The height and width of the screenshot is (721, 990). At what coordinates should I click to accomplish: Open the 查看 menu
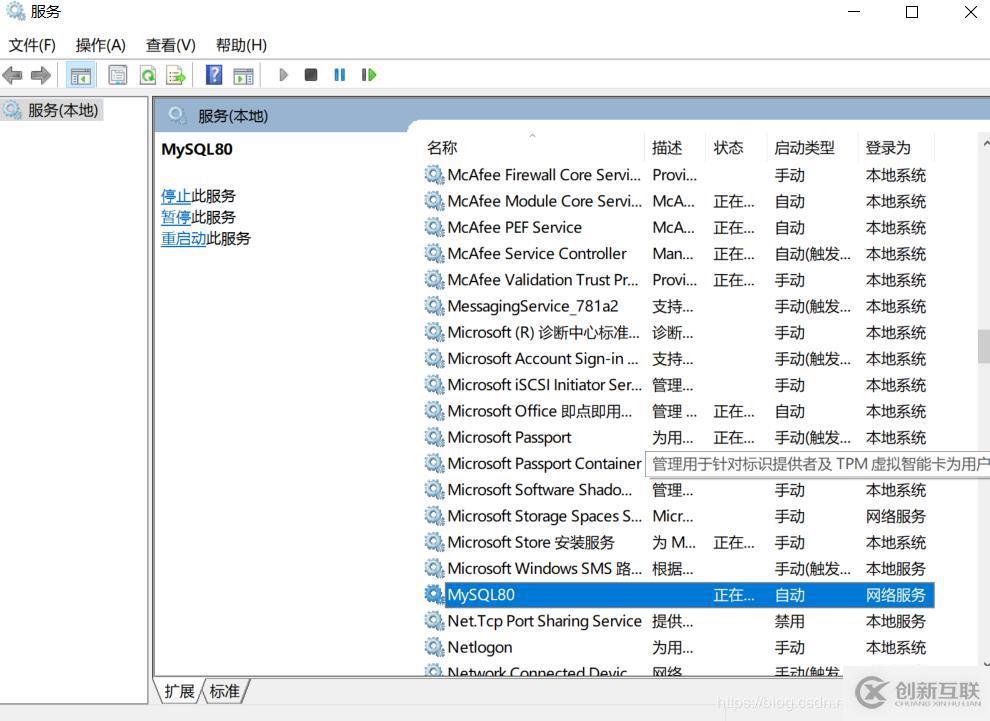pos(168,44)
